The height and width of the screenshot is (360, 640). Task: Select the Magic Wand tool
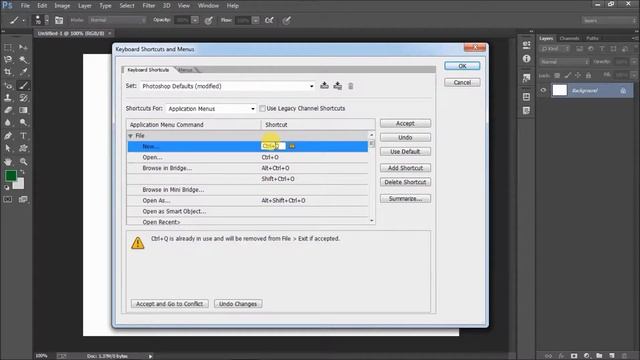tap(23, 60)
